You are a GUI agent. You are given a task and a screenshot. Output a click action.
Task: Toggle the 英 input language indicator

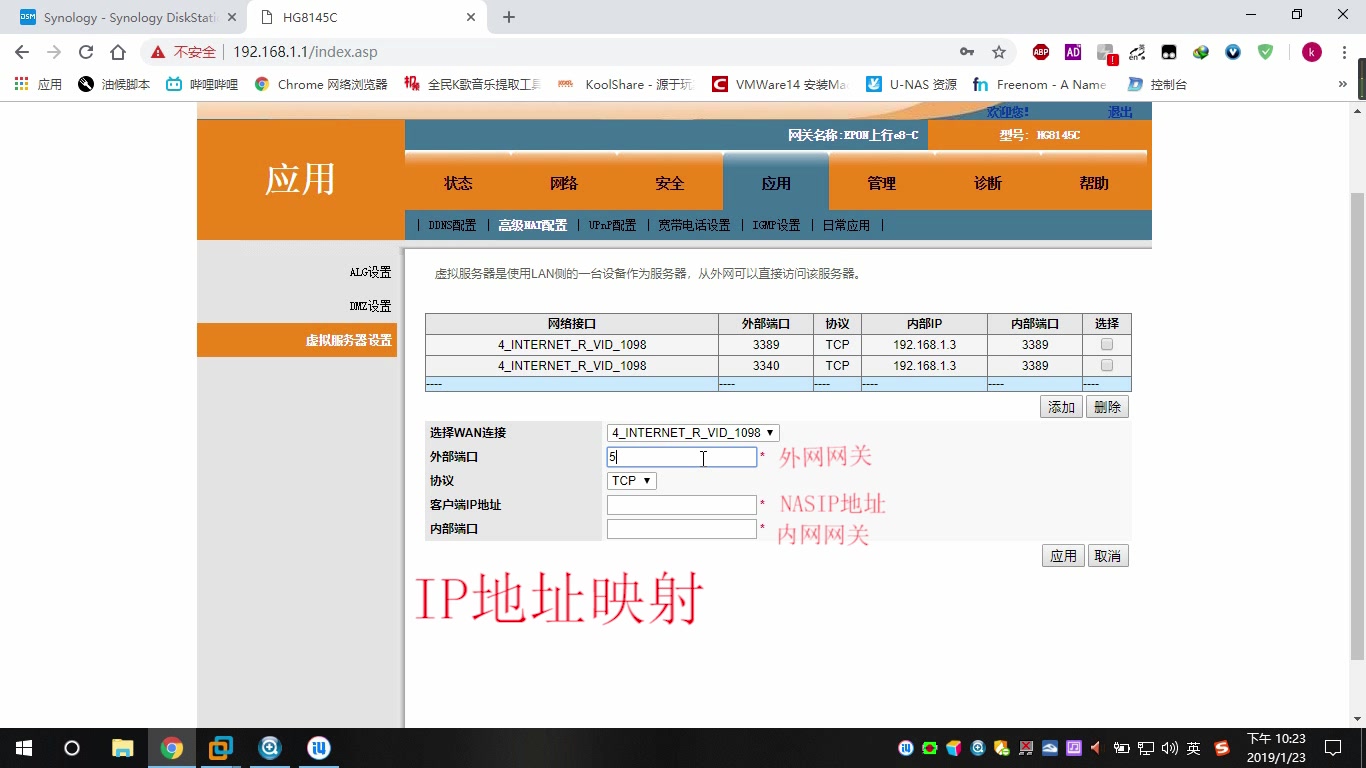click(1193, 747)
